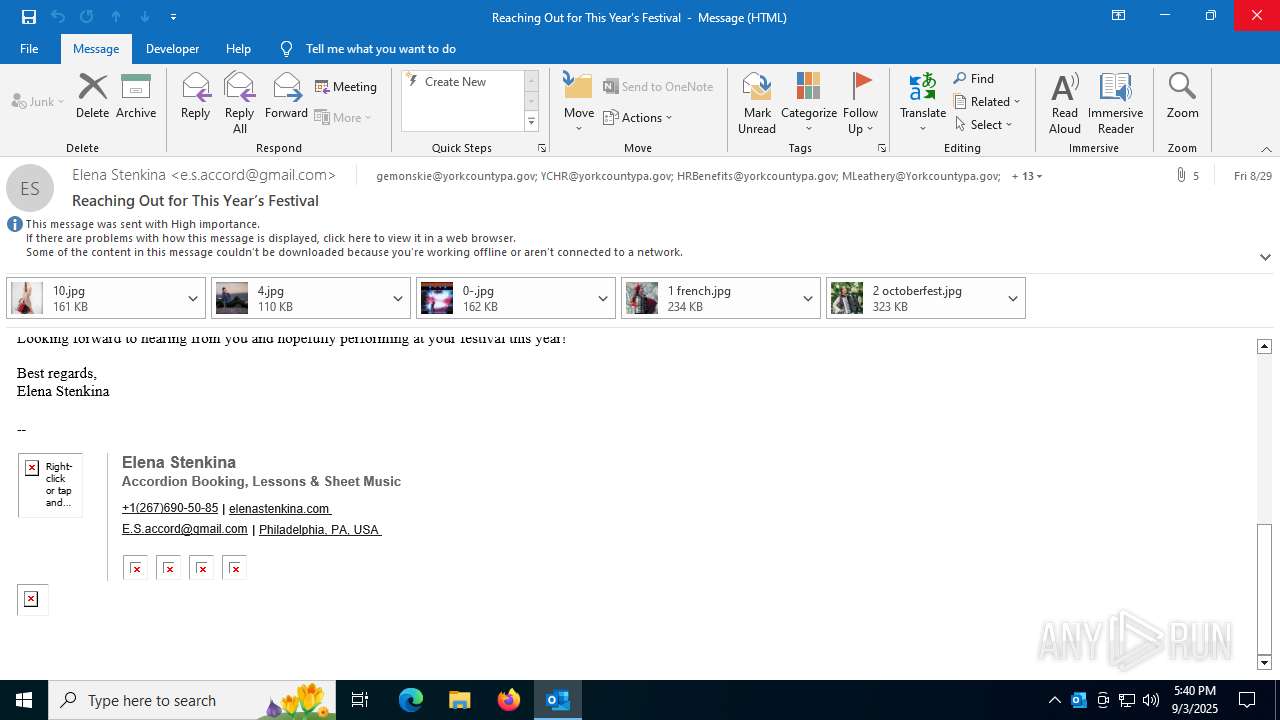Open Categorize color options

tap(809, 103)
